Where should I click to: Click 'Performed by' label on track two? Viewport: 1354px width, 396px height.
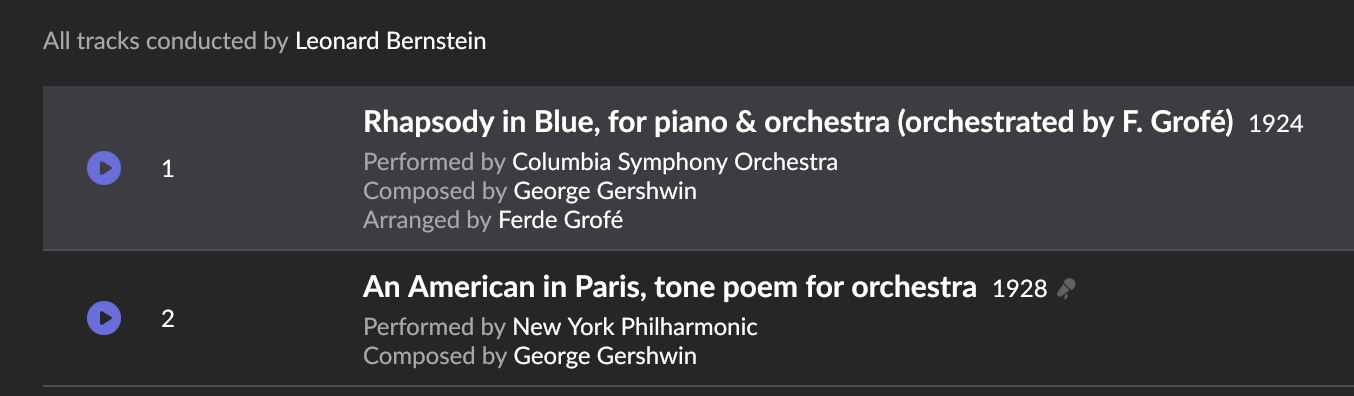(x=435, y=327)
